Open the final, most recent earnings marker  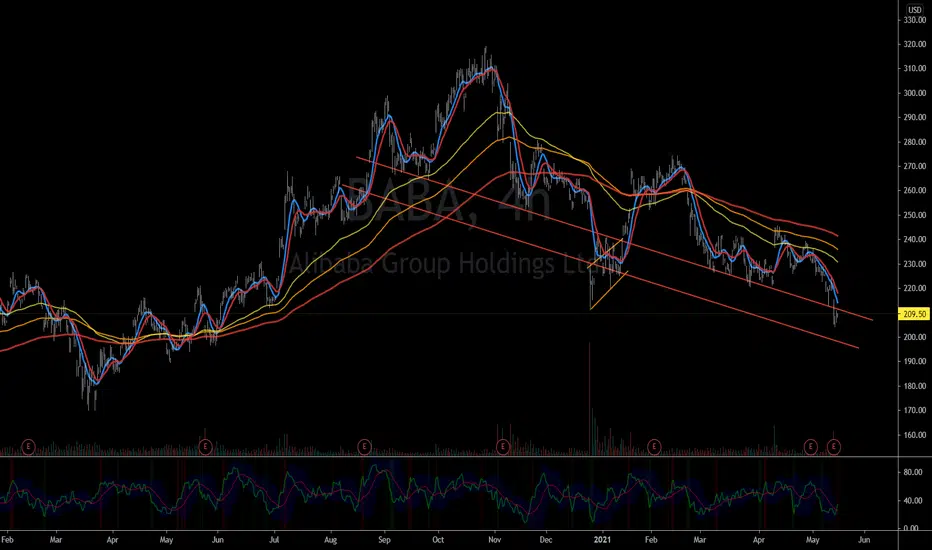coord(834,447)
